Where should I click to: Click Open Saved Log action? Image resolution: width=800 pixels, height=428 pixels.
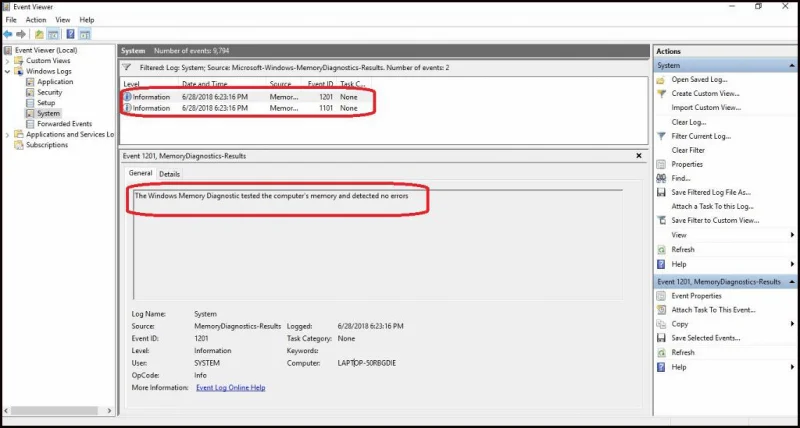[x=699, y=80]
